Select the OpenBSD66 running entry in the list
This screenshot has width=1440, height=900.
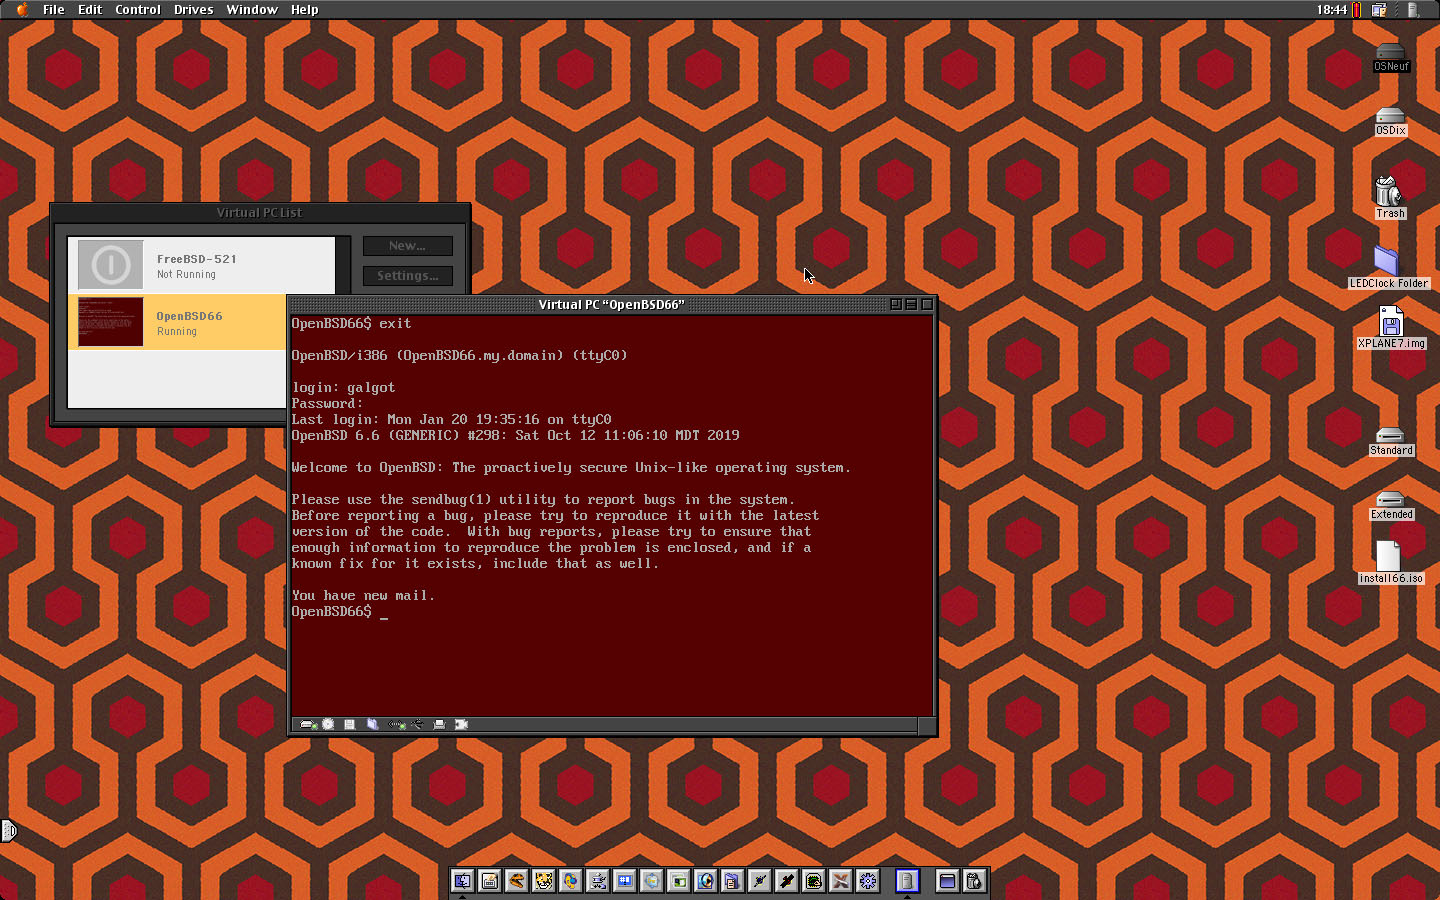[178, 322]
